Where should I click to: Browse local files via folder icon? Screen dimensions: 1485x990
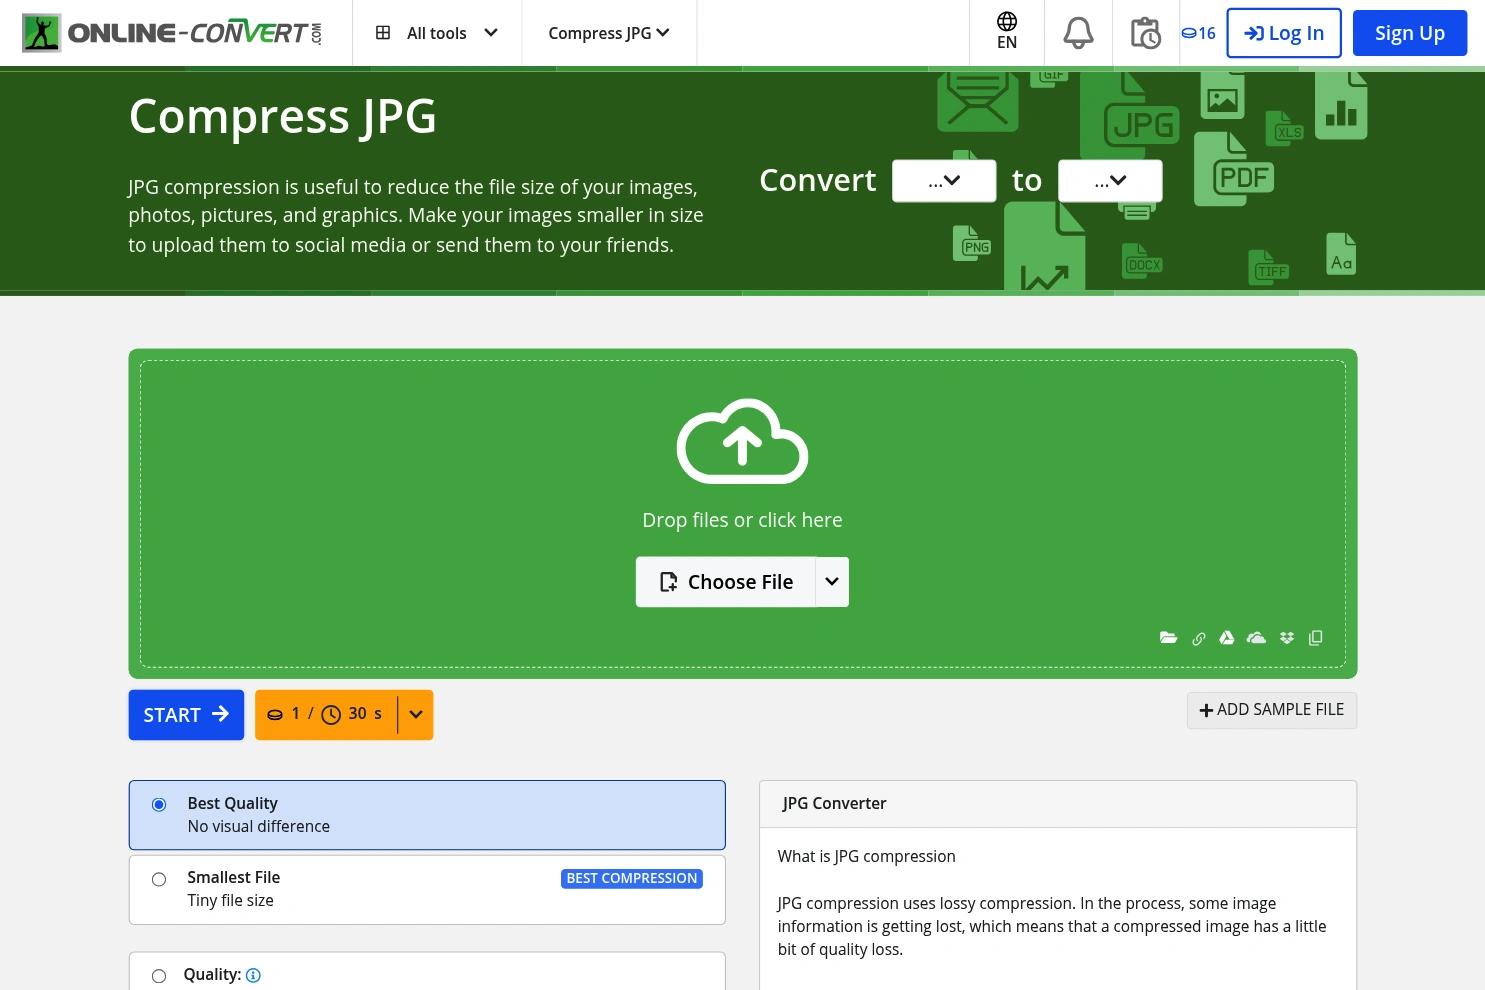1168,638
